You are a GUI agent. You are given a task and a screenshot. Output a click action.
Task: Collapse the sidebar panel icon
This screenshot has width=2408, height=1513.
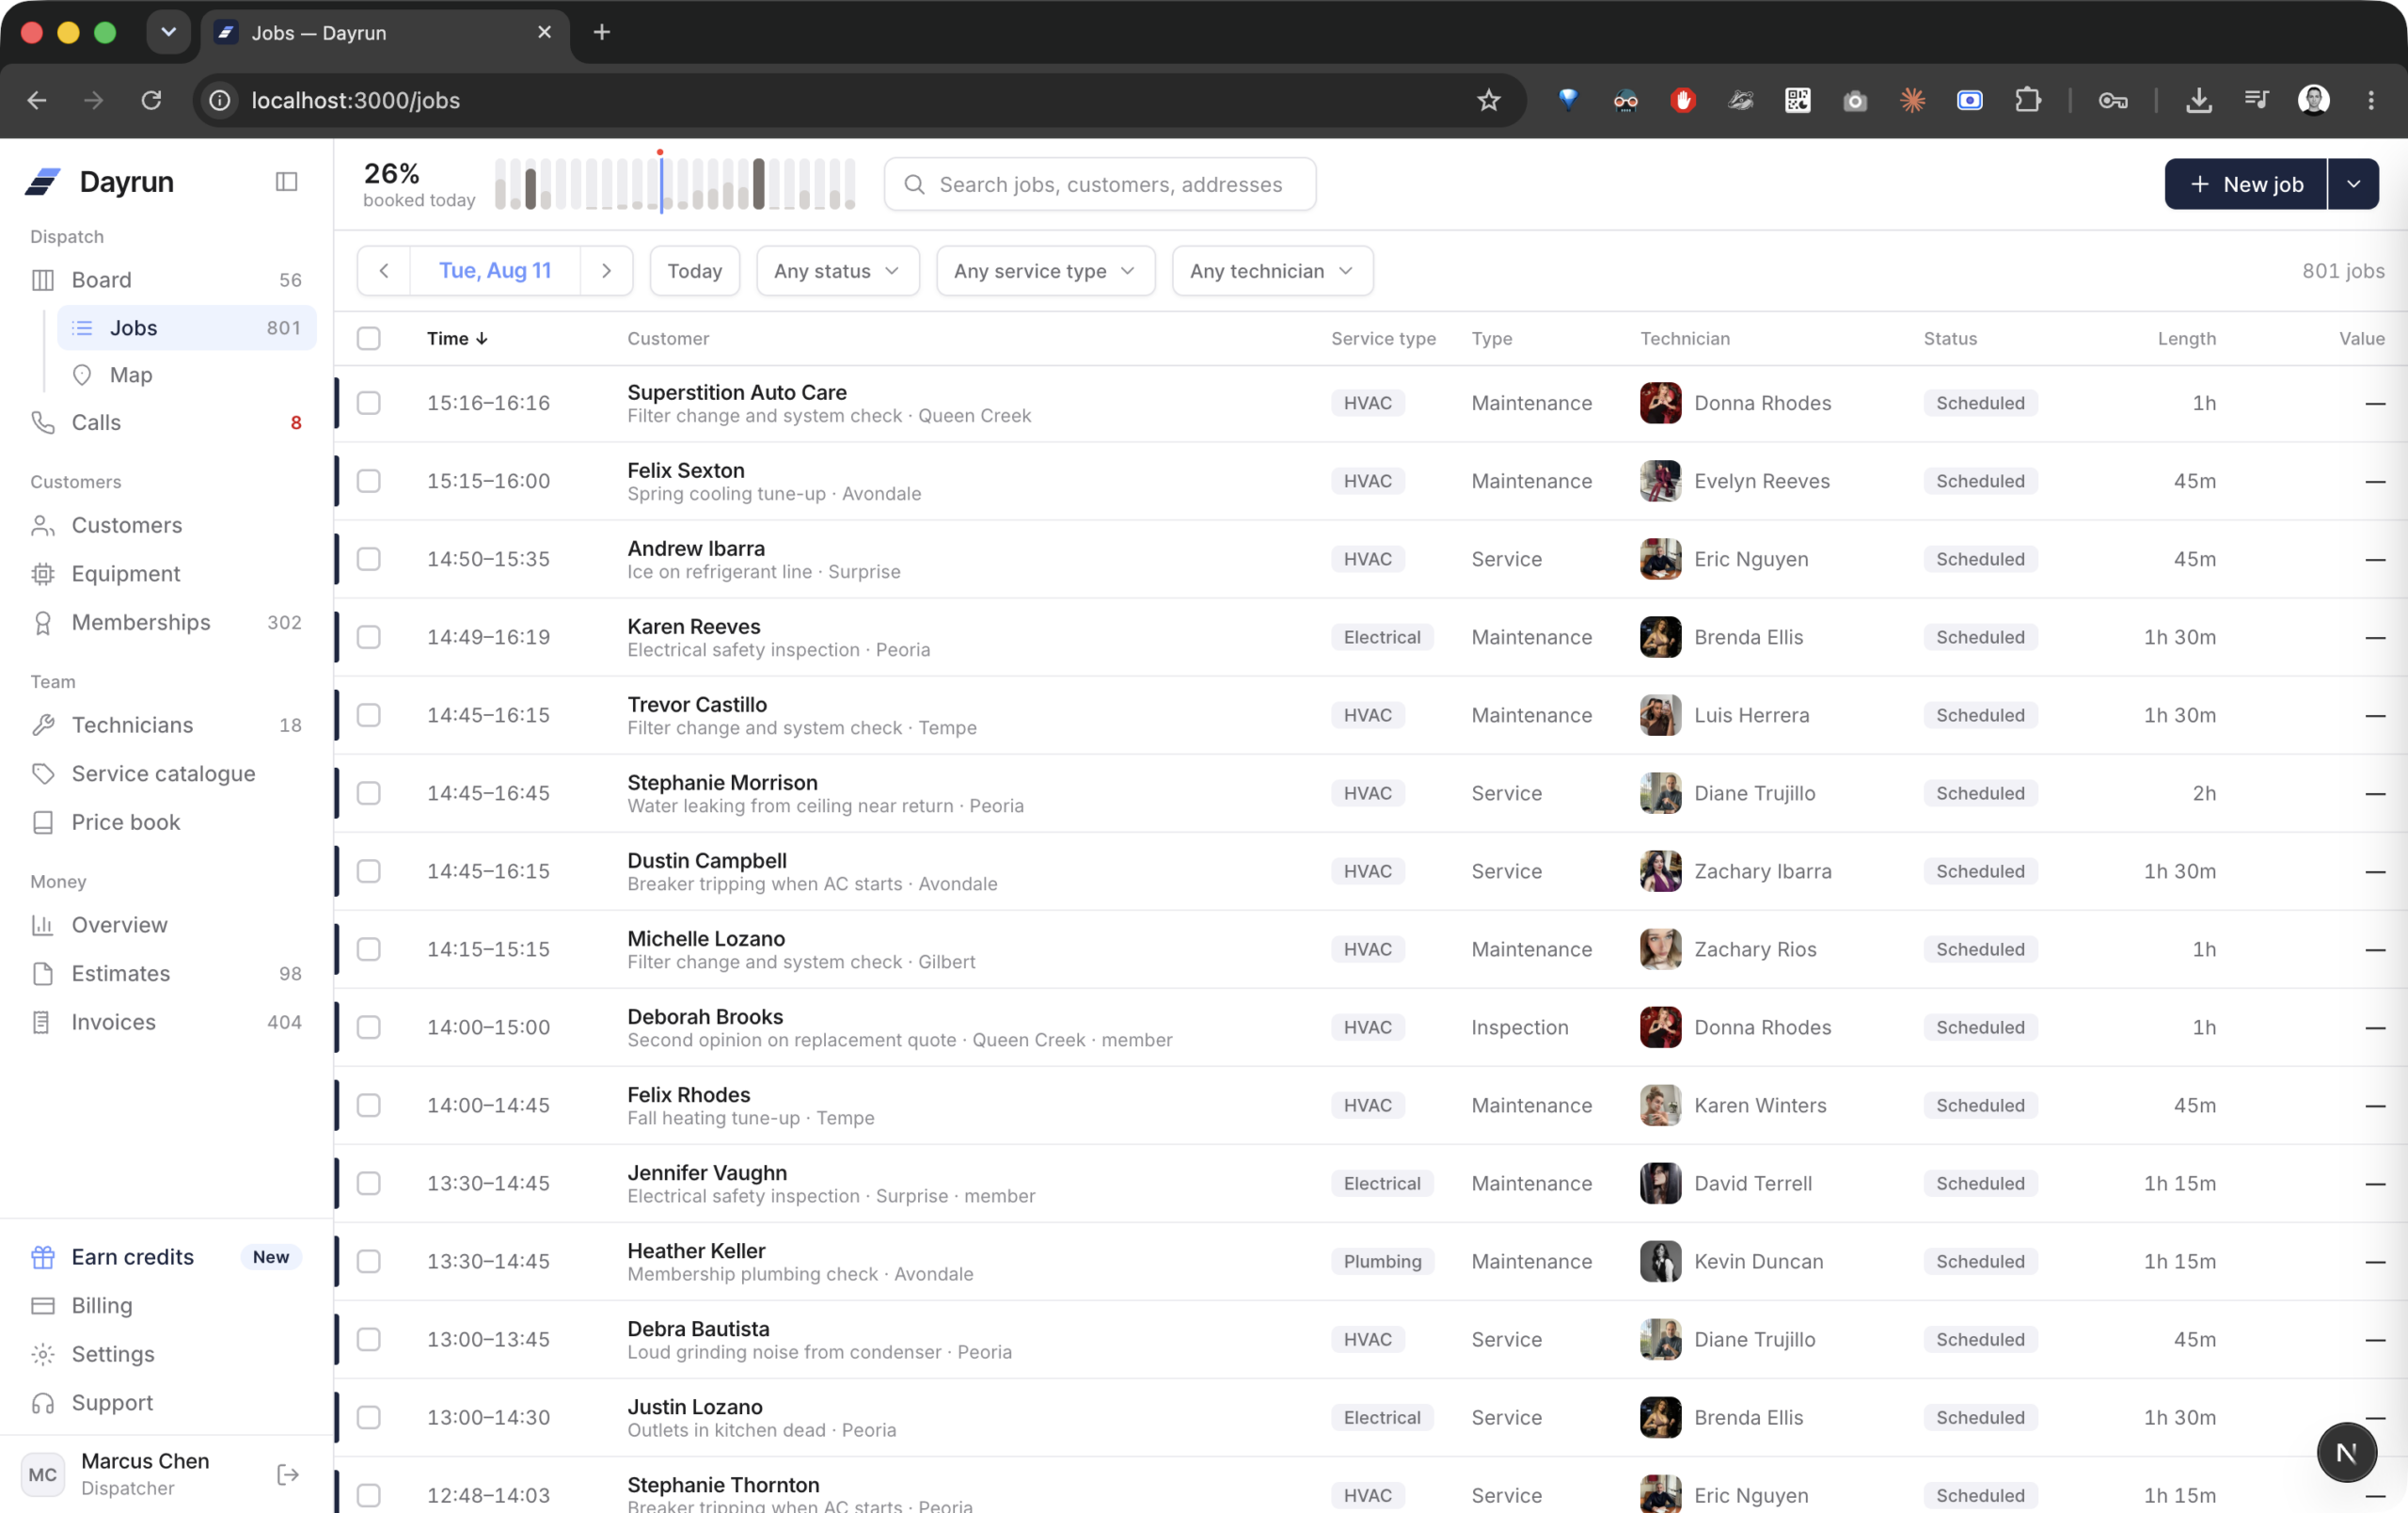point(286,182)
